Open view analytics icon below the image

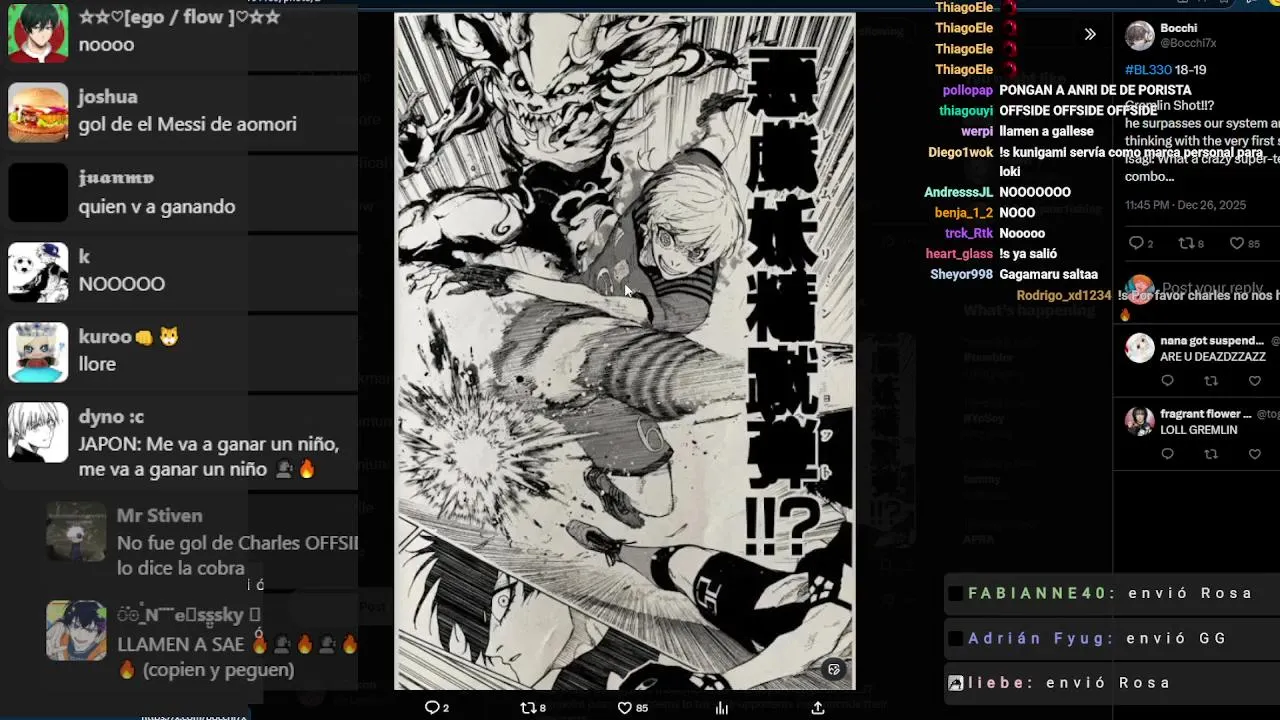tap(722, 708)
